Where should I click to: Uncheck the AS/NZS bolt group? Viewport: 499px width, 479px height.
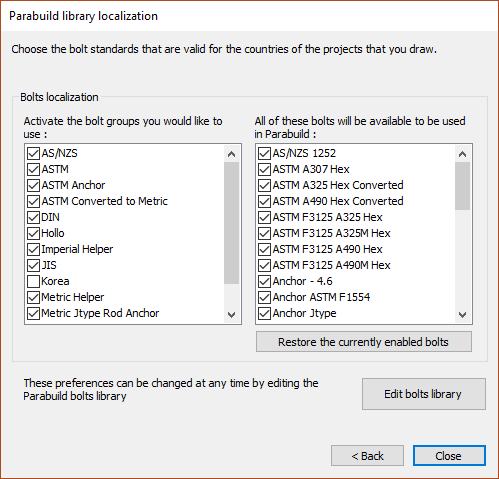point(33,153)
